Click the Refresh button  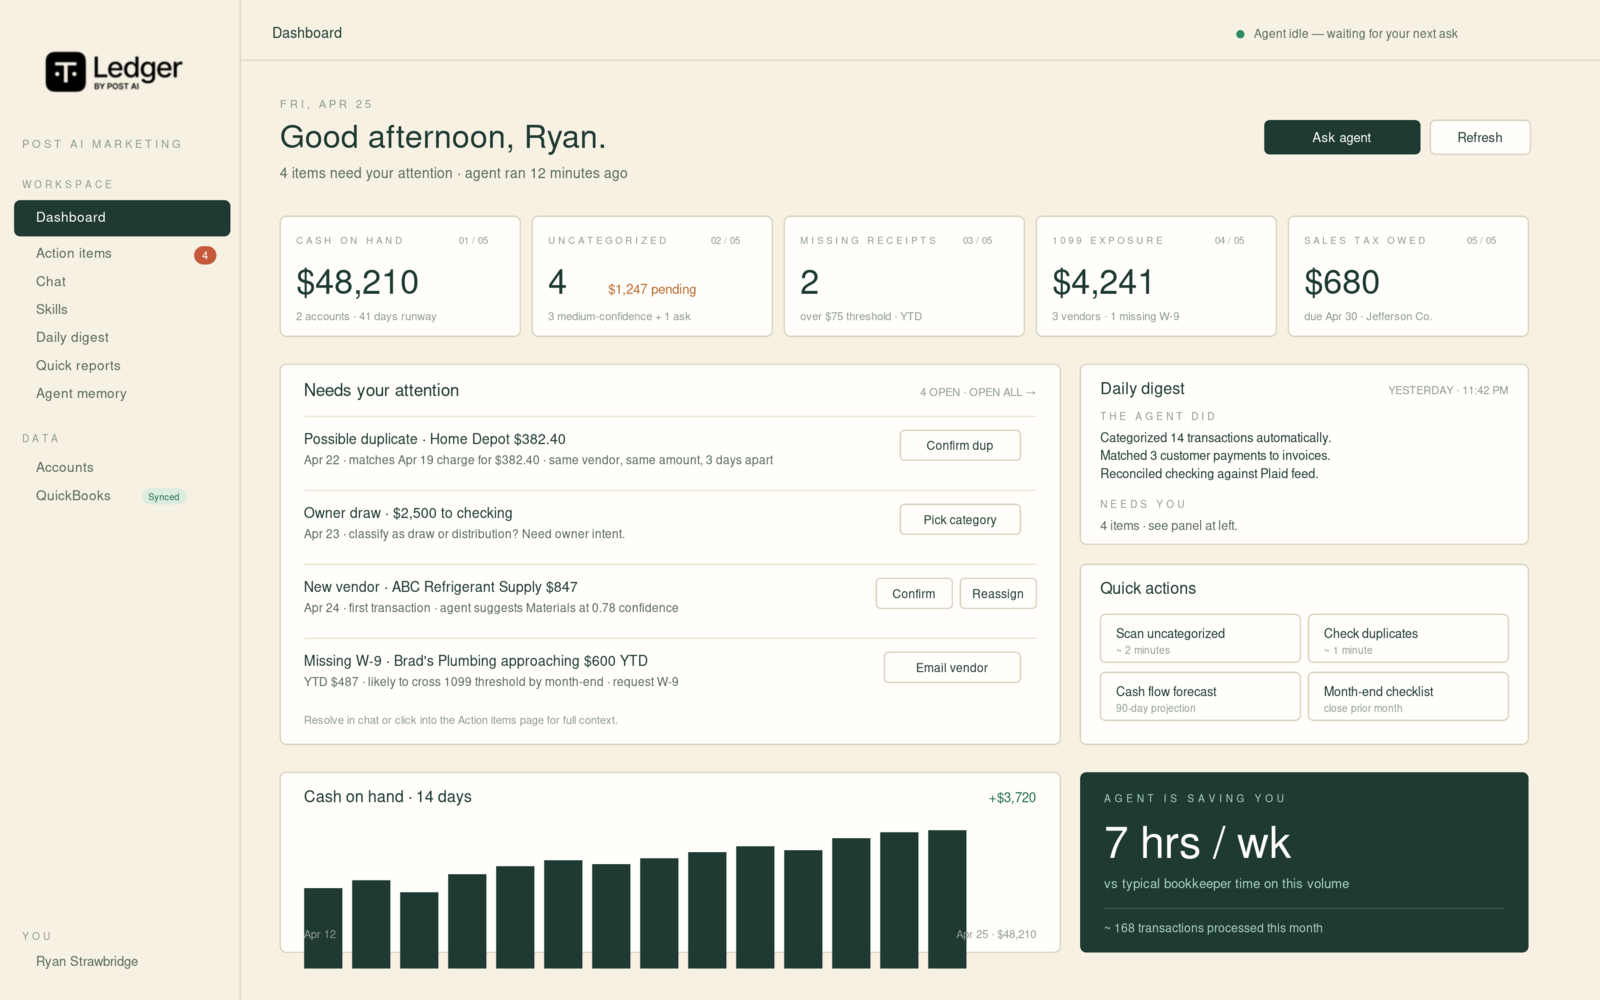(x=1480, y=138)
